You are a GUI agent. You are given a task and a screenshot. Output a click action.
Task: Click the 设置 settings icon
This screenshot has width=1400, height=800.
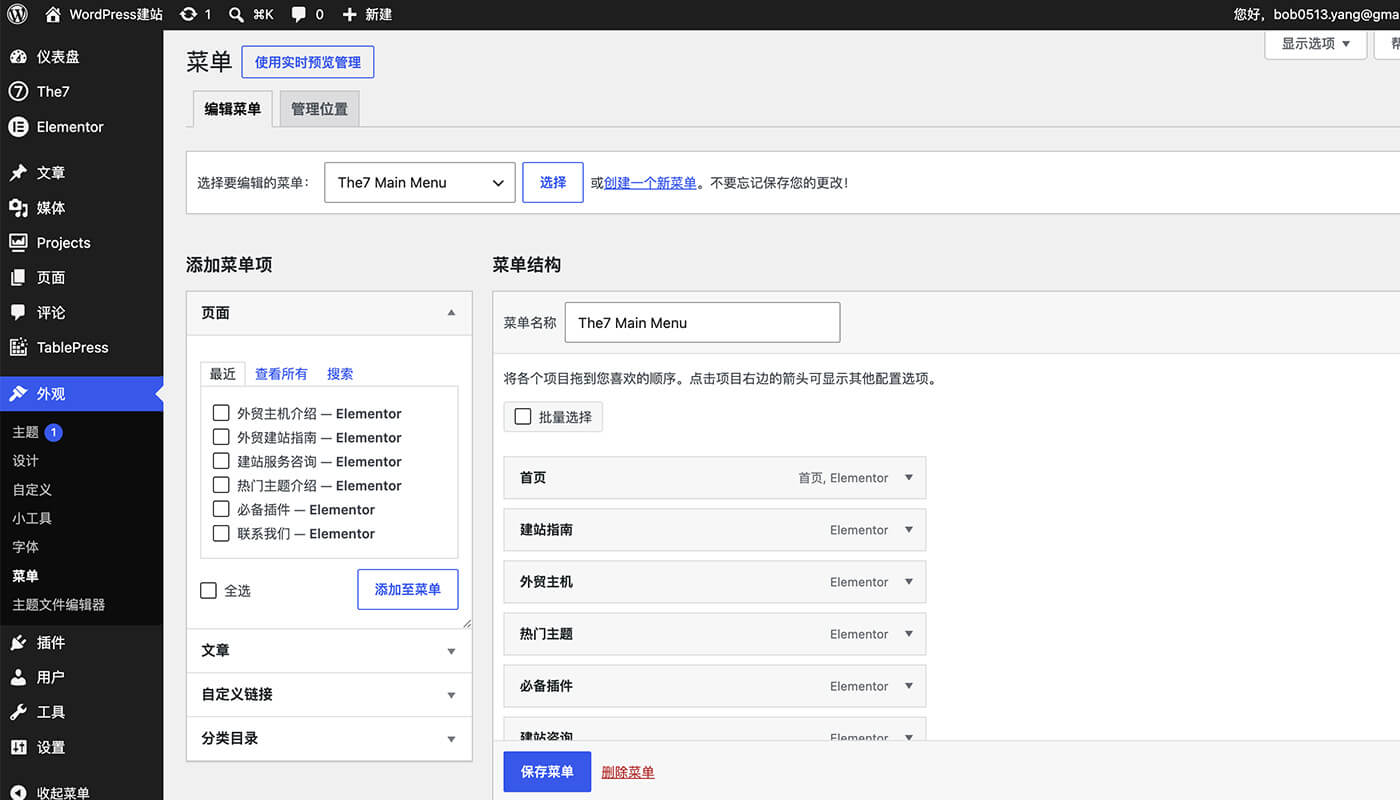coord(18,747)
